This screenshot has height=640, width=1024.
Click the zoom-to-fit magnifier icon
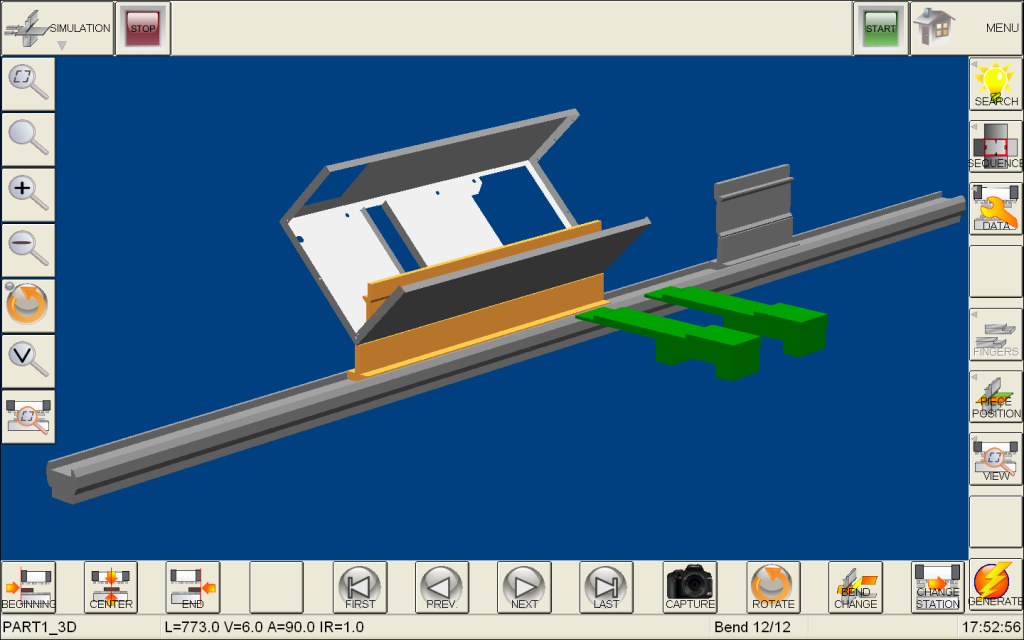[x=28, y=83]
